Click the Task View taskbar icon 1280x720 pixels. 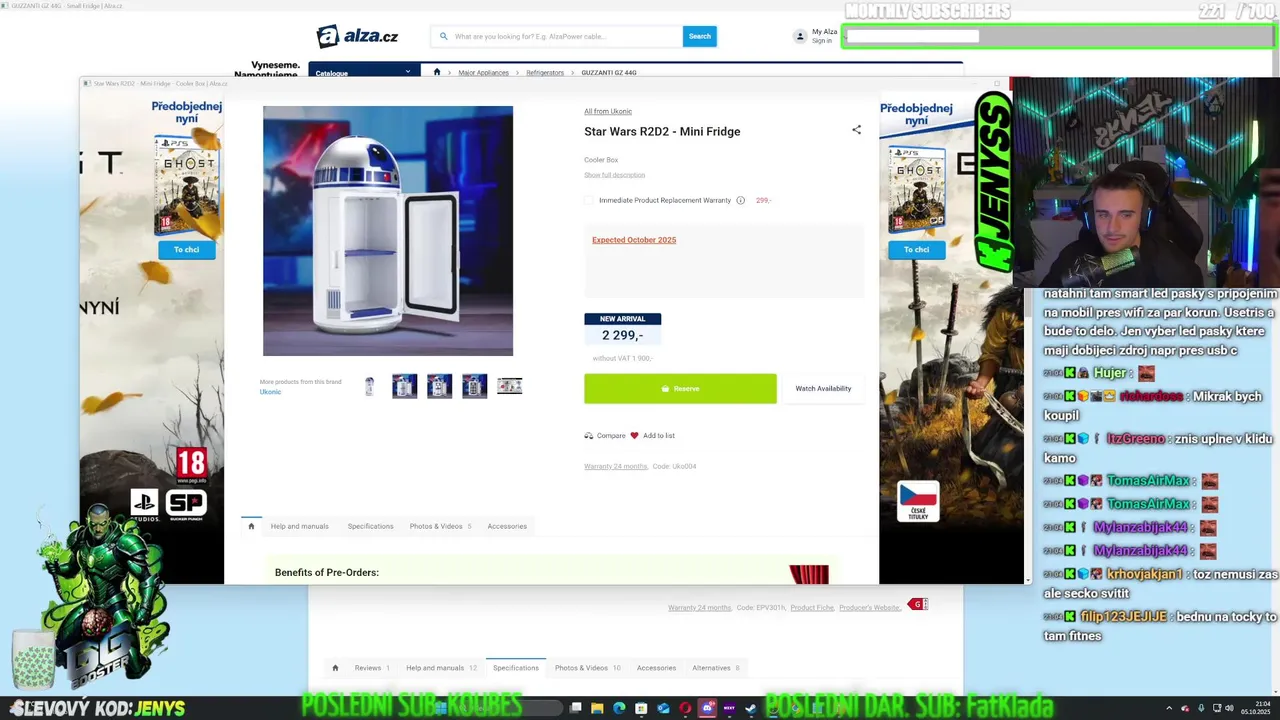tap(576, 708)
